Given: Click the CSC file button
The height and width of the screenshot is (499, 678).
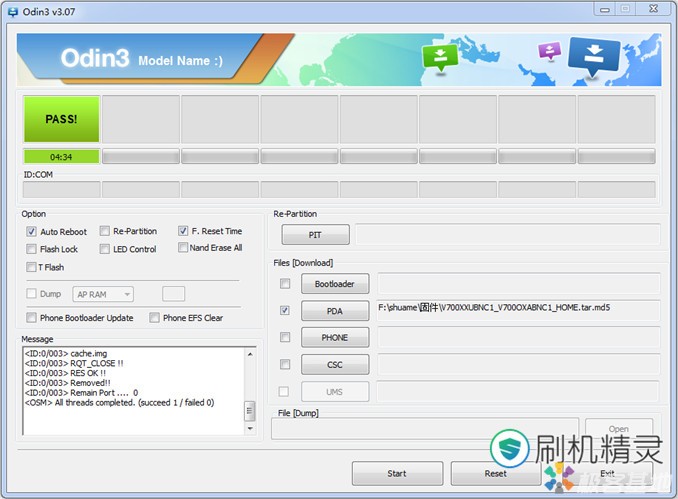Looking at the screenshot, I should pyautogui.click(x=335, y=365).
